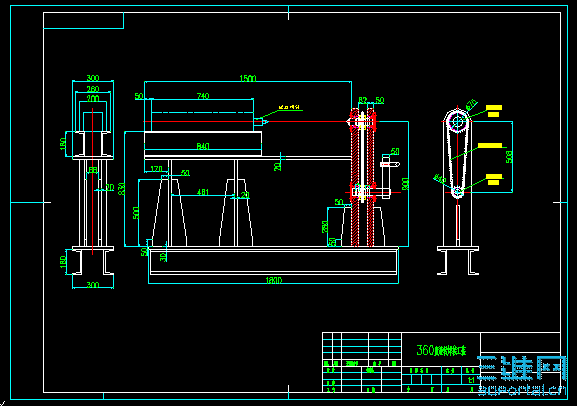
Task: Pick the 840 dimension text
Action: click(203, 146)
